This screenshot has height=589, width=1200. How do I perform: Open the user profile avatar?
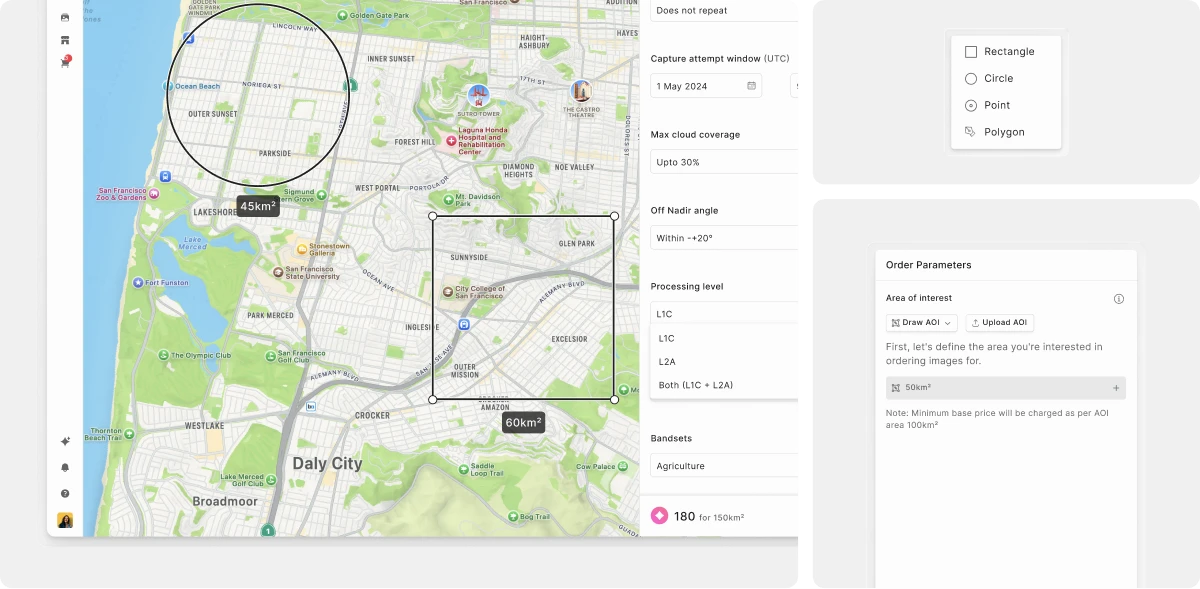tap(65, 520)
